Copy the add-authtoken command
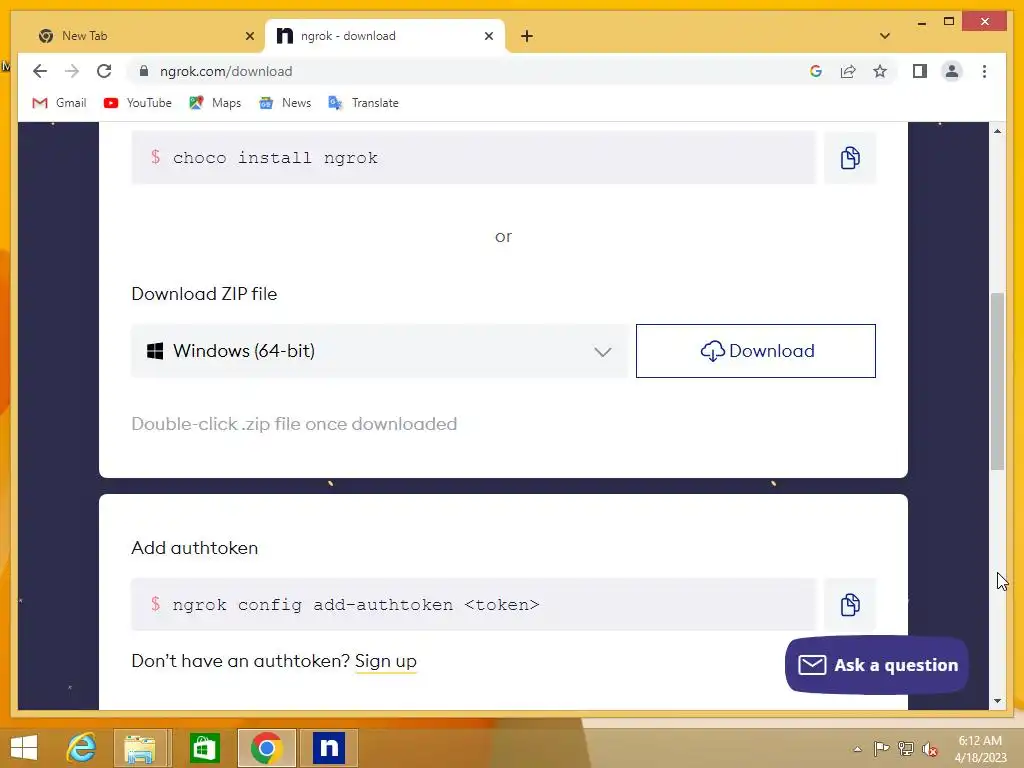Viewport: 1024px width, 768px height. click(850, 604)
